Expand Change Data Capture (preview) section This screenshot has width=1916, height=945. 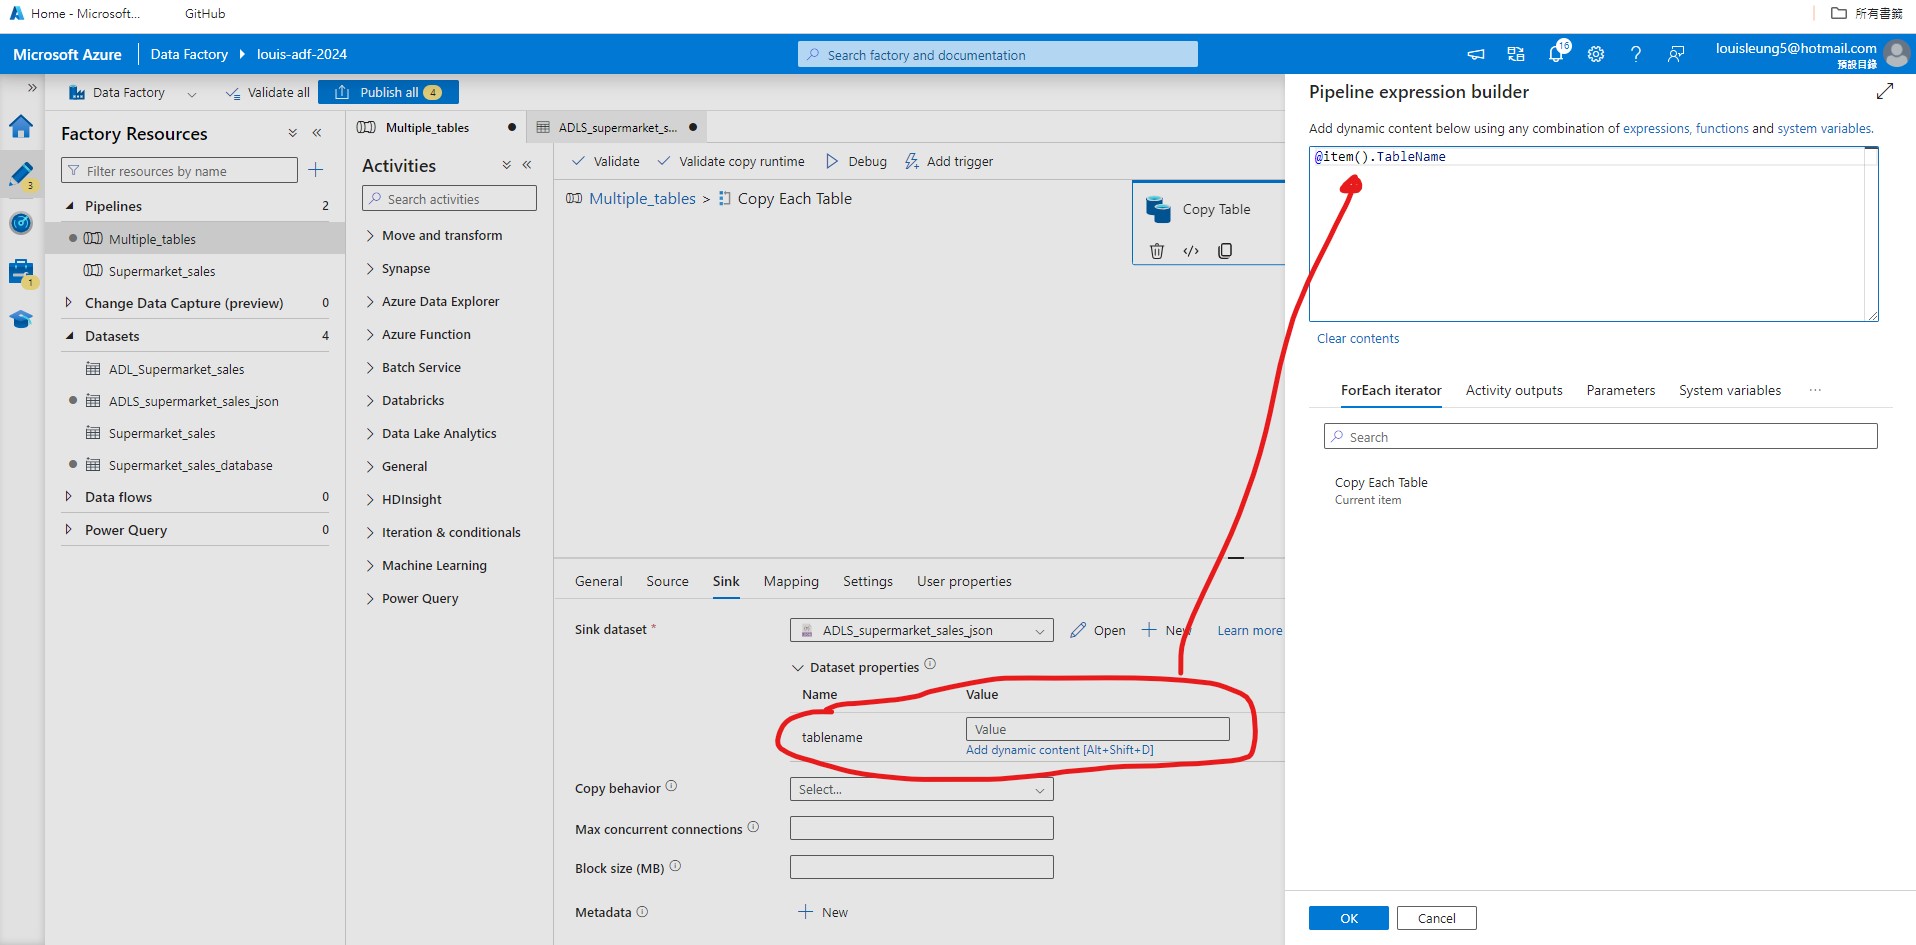(68, 302)
